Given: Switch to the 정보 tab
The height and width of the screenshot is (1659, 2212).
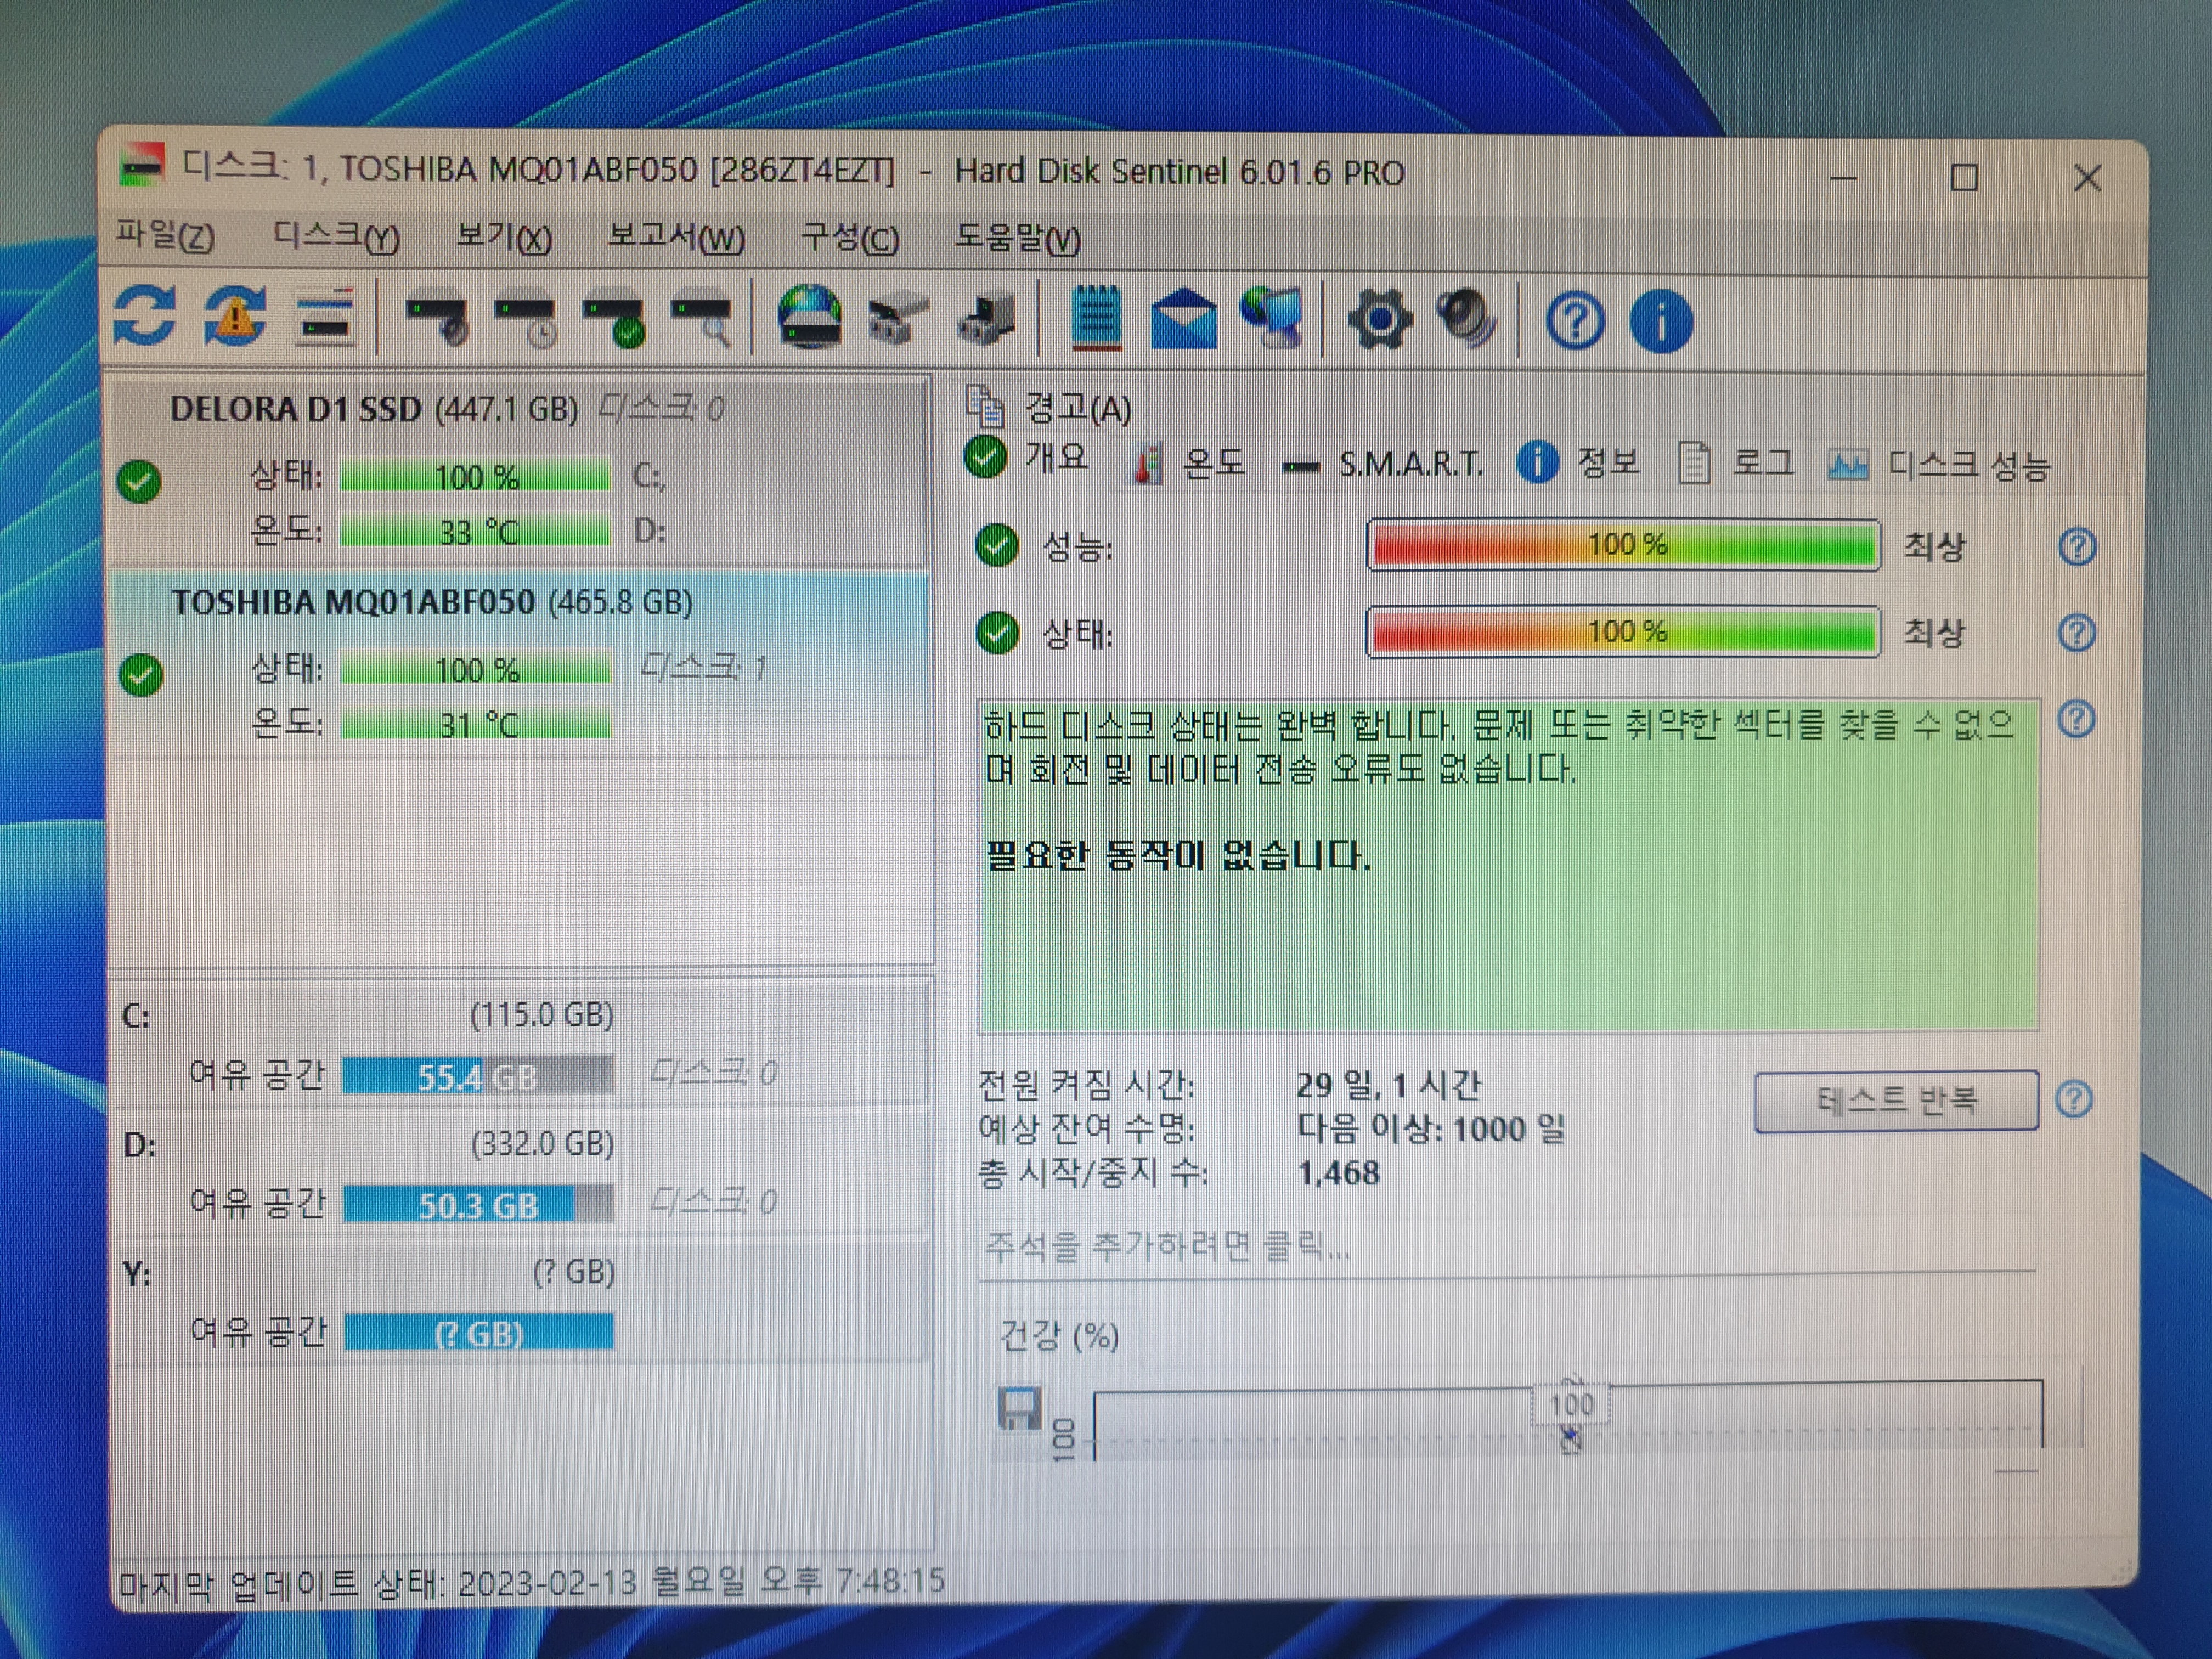Looking at the screenshot, I should [1578, 463].
